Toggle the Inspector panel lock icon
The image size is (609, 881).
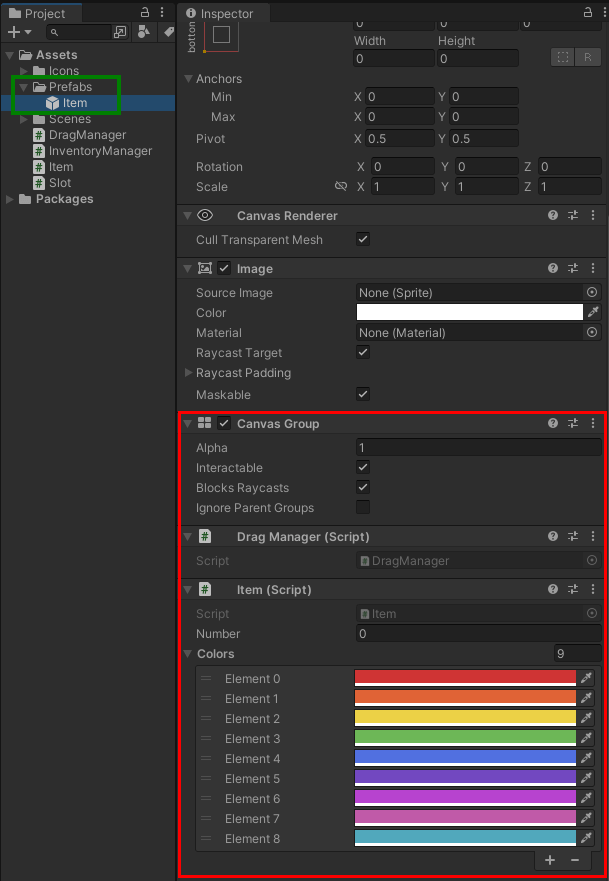point(588,12)
